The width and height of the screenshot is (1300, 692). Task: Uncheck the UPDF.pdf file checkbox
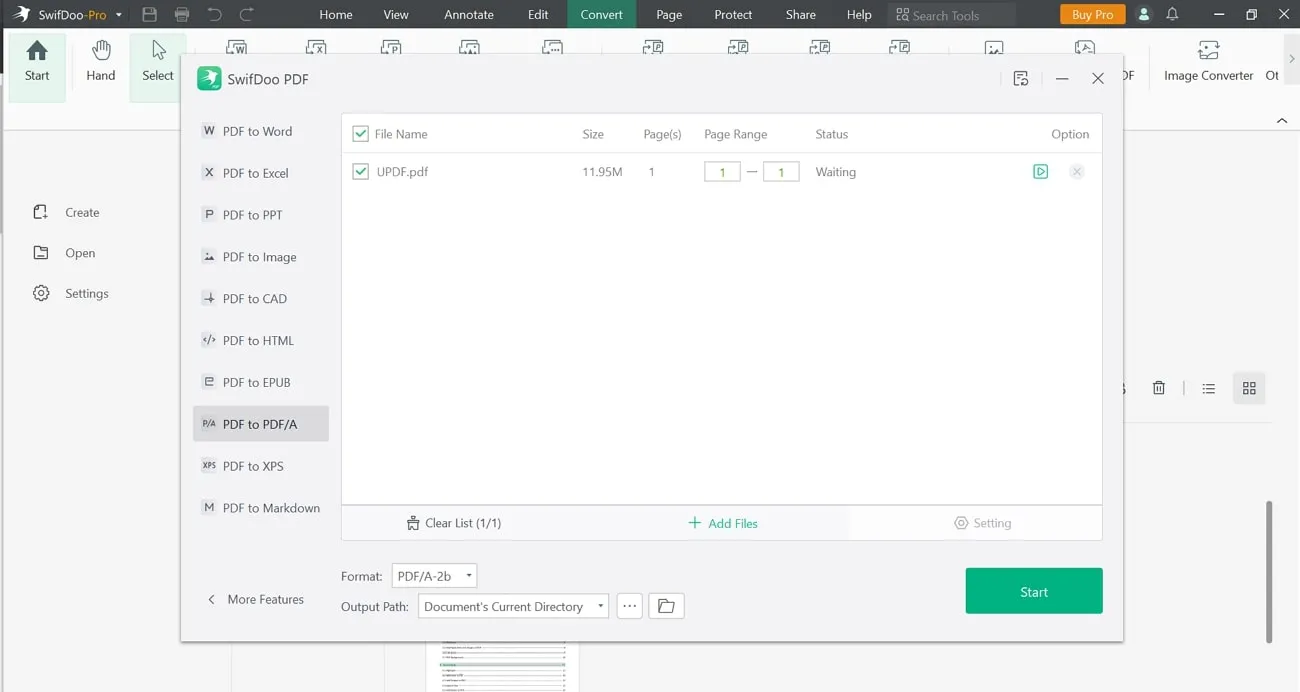pos(361,172)
